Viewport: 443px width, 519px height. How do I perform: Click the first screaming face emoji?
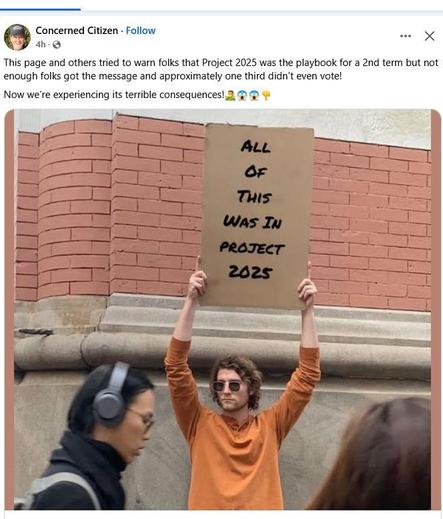tap(242, 96)
